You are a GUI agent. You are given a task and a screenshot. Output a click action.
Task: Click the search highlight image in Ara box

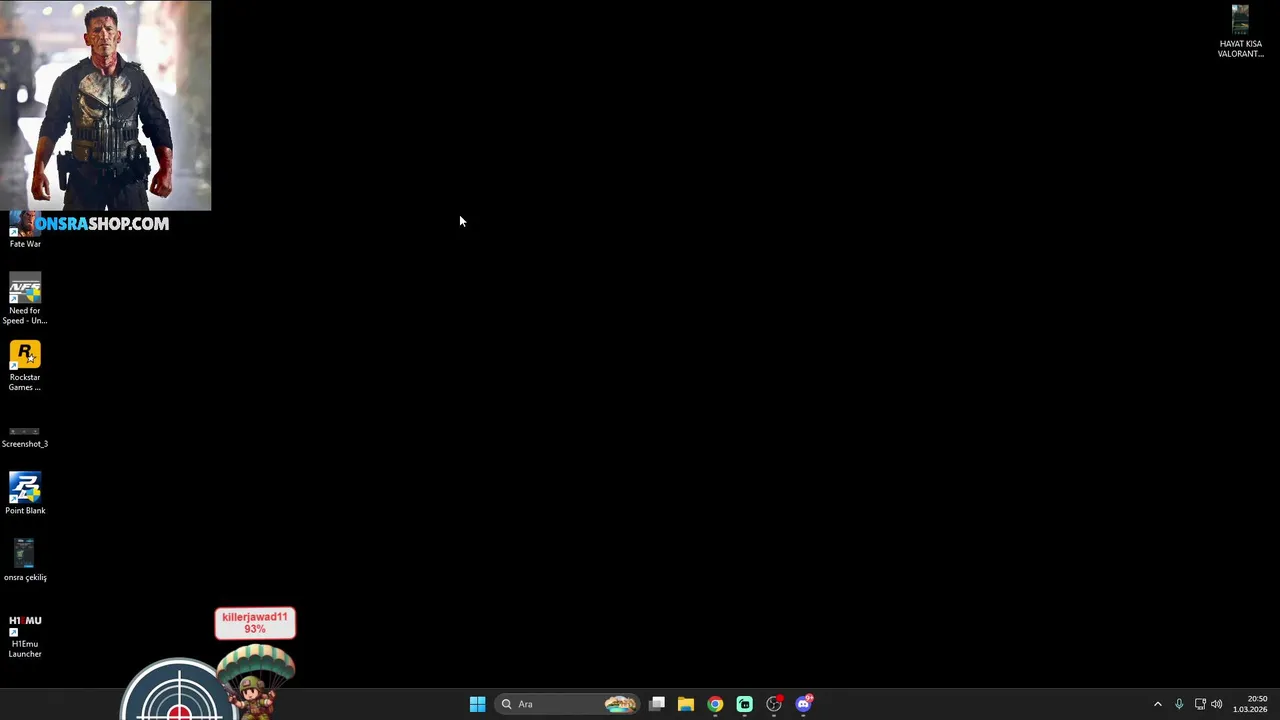(x=620, y=704)
